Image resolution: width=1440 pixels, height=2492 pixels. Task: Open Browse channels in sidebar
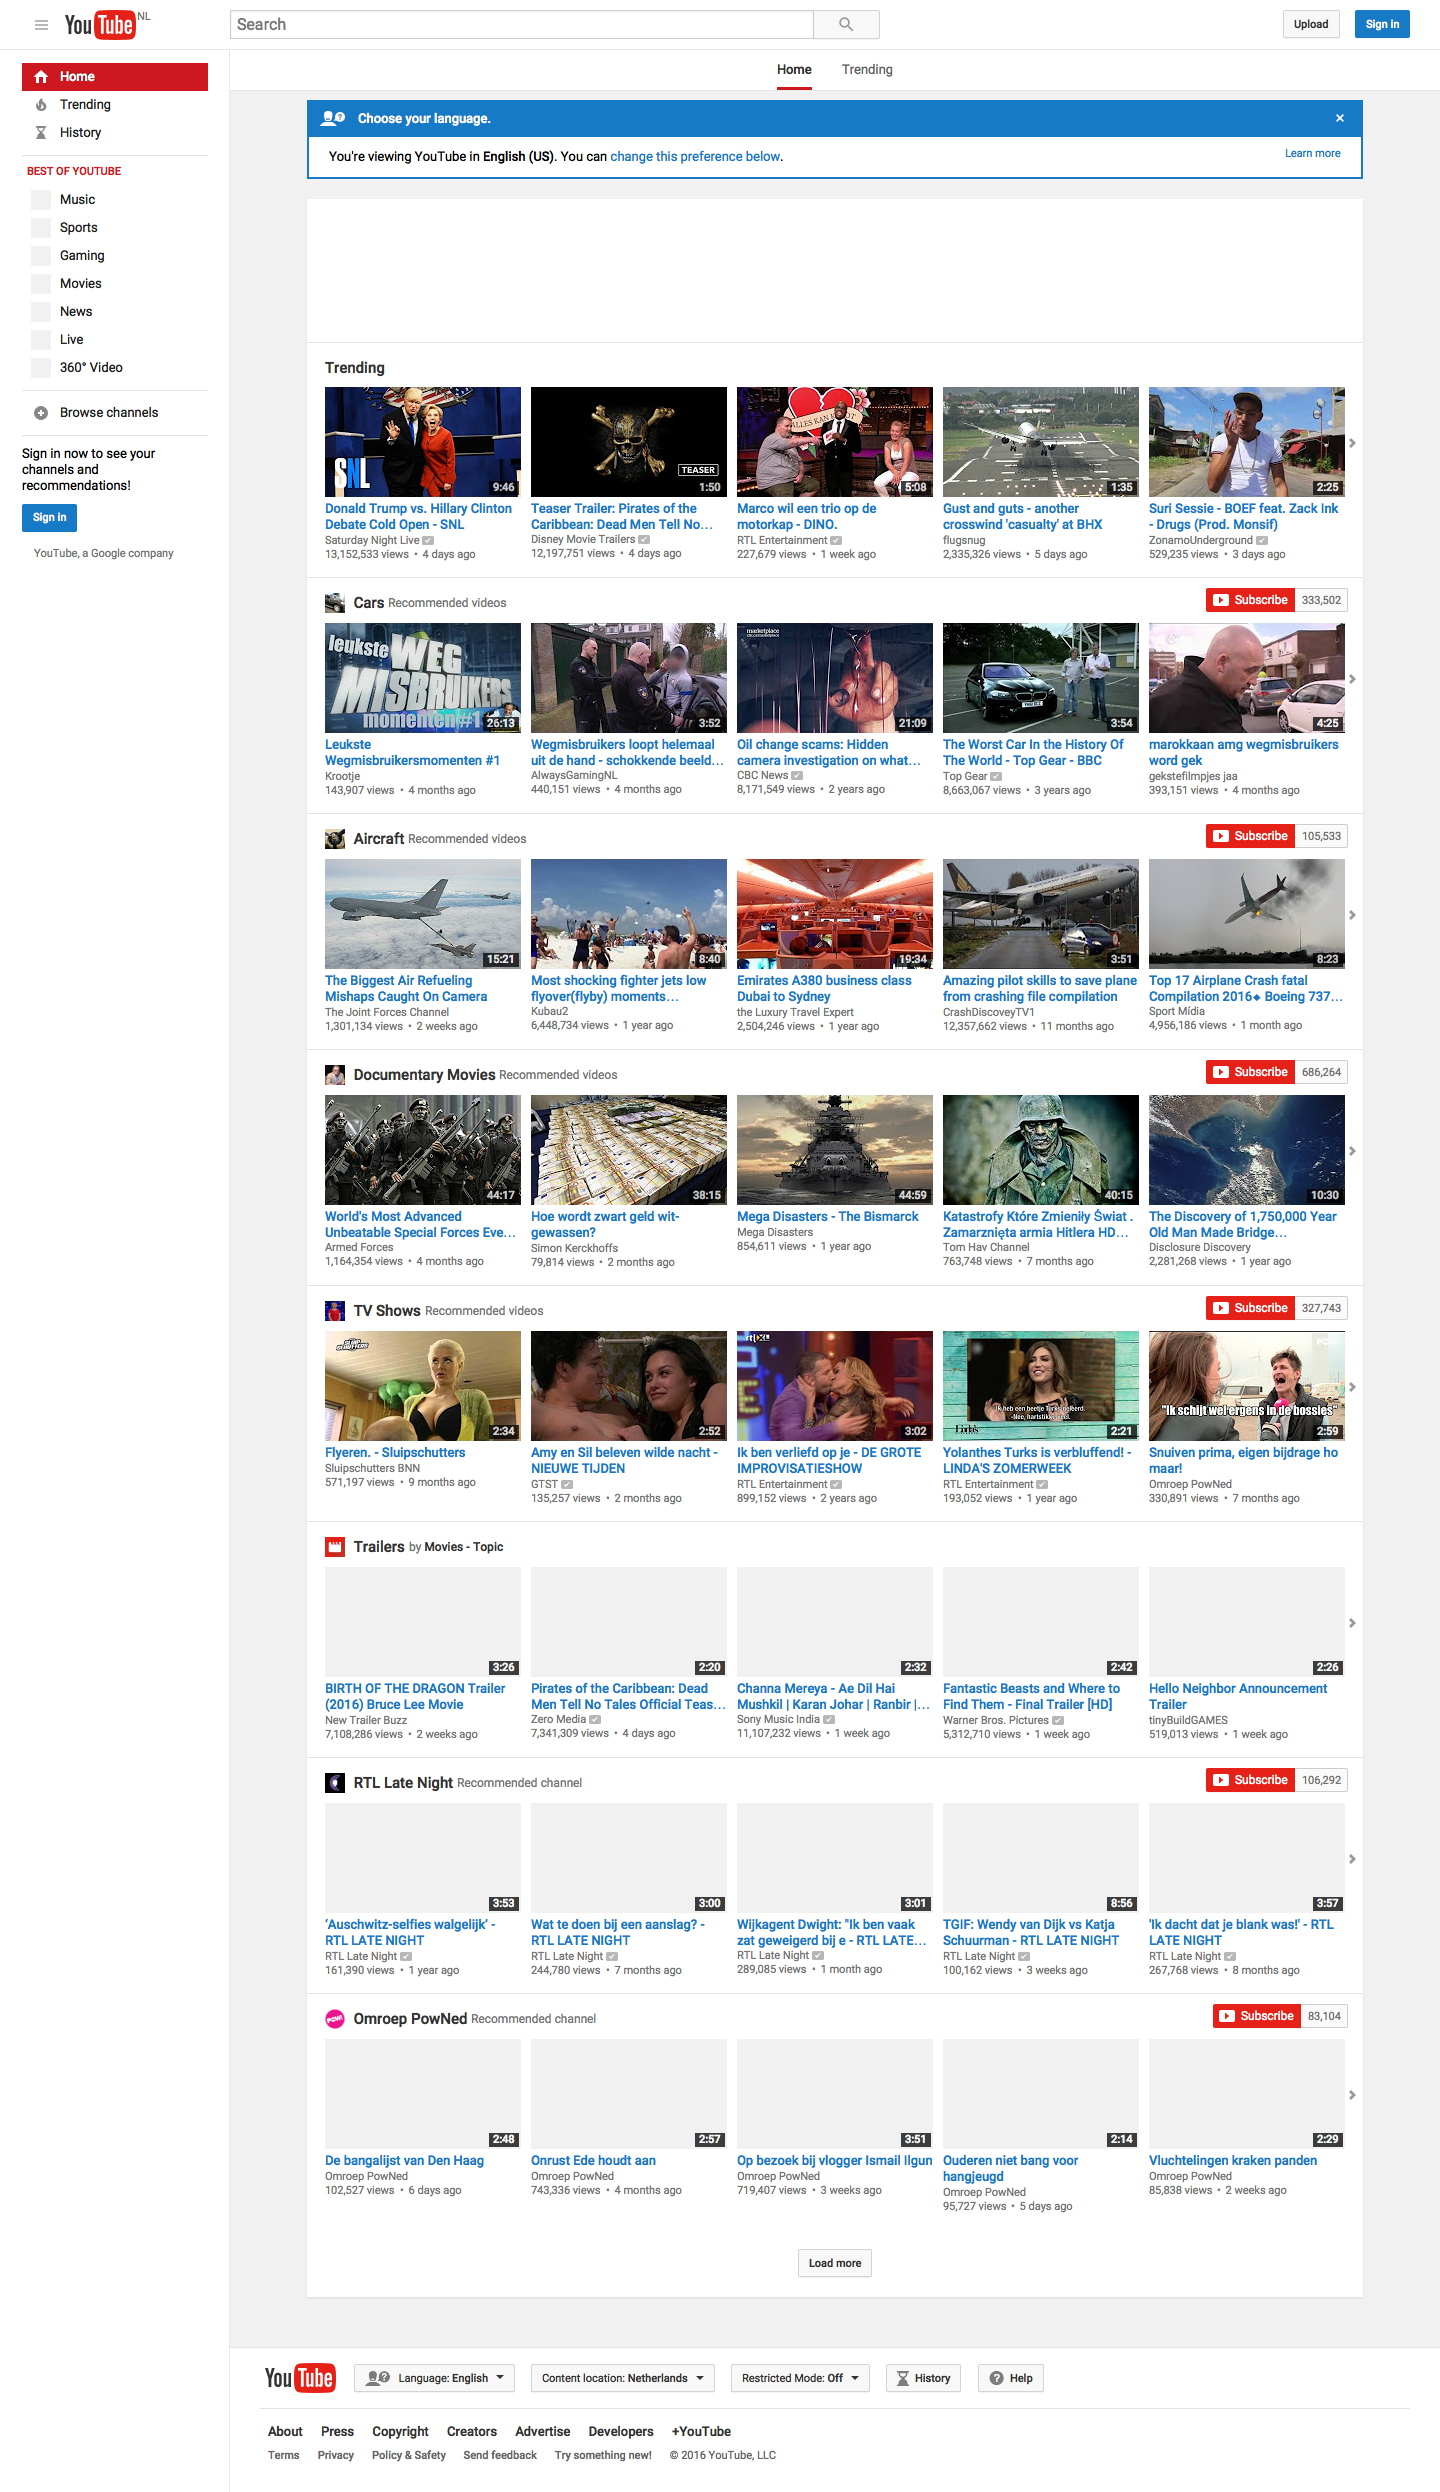click(115, 413)
